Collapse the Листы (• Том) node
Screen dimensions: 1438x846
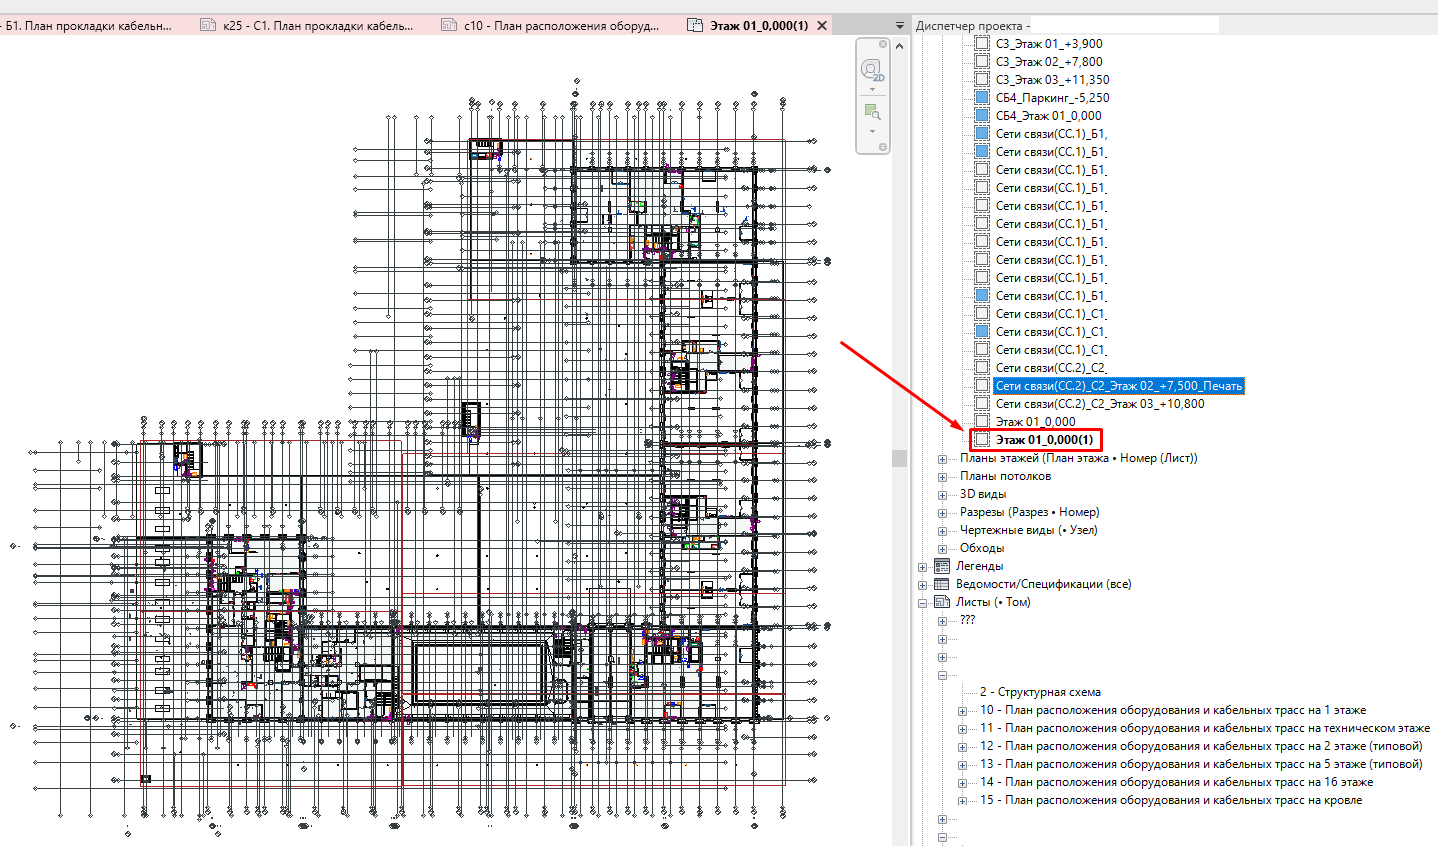click(x=922, y=603)
